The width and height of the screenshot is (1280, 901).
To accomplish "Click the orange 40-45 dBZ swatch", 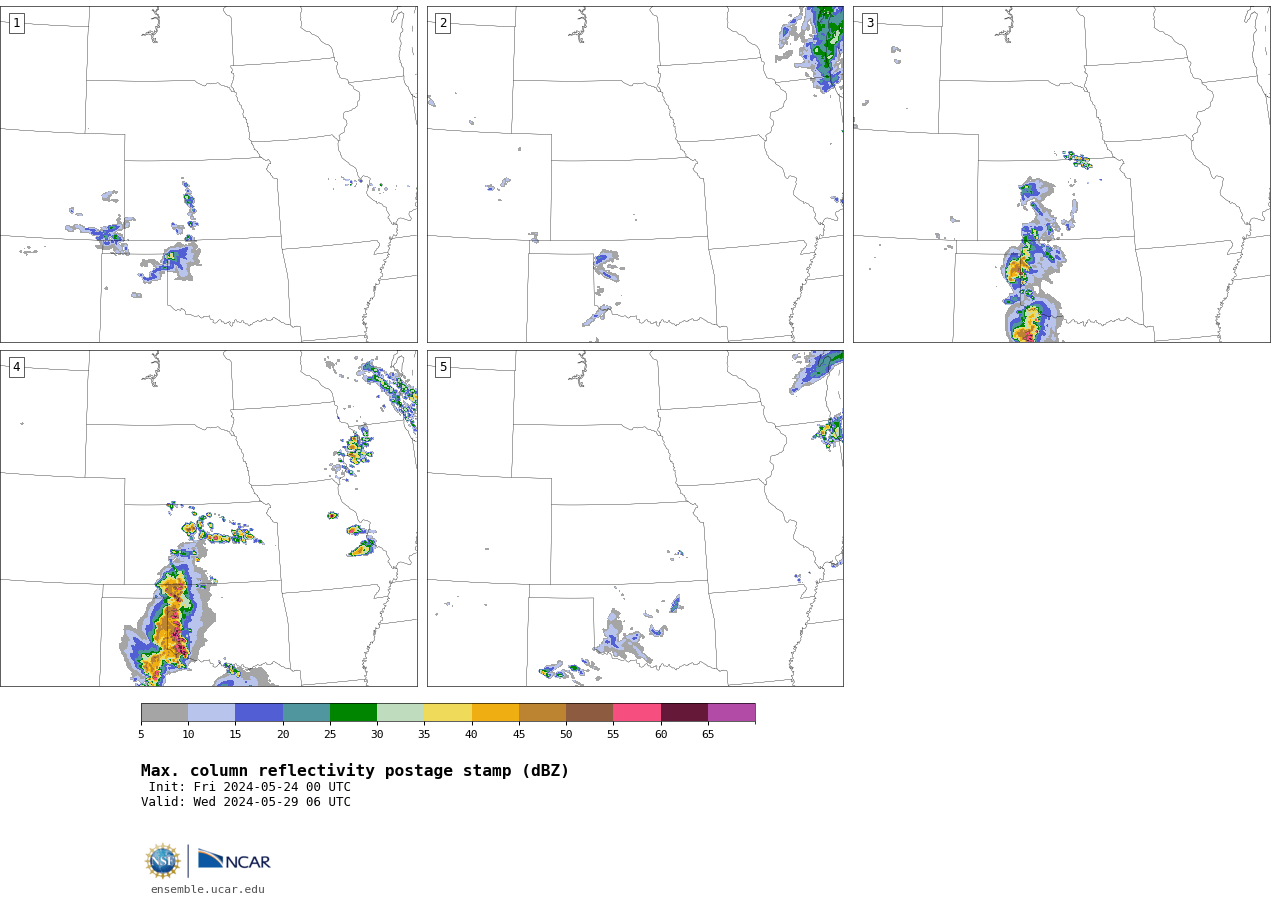I will point(495,713).
